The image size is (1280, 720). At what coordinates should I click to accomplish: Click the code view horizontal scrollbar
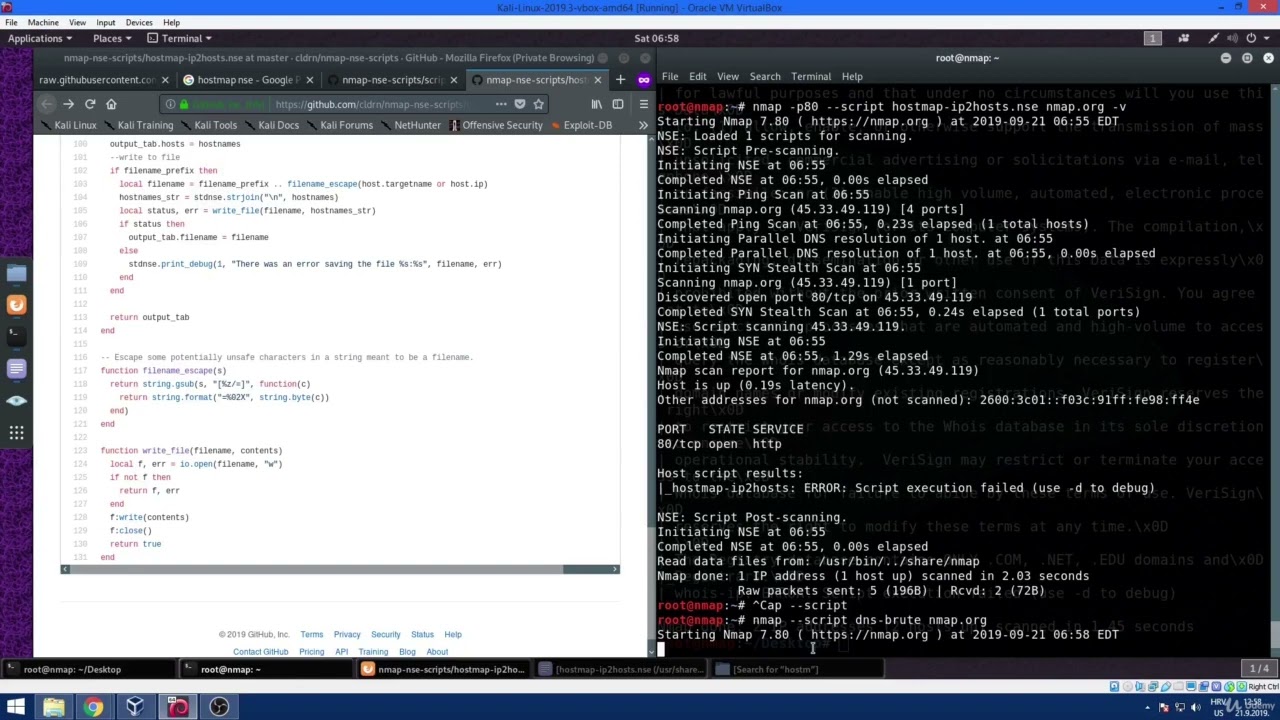coord(340,569)
